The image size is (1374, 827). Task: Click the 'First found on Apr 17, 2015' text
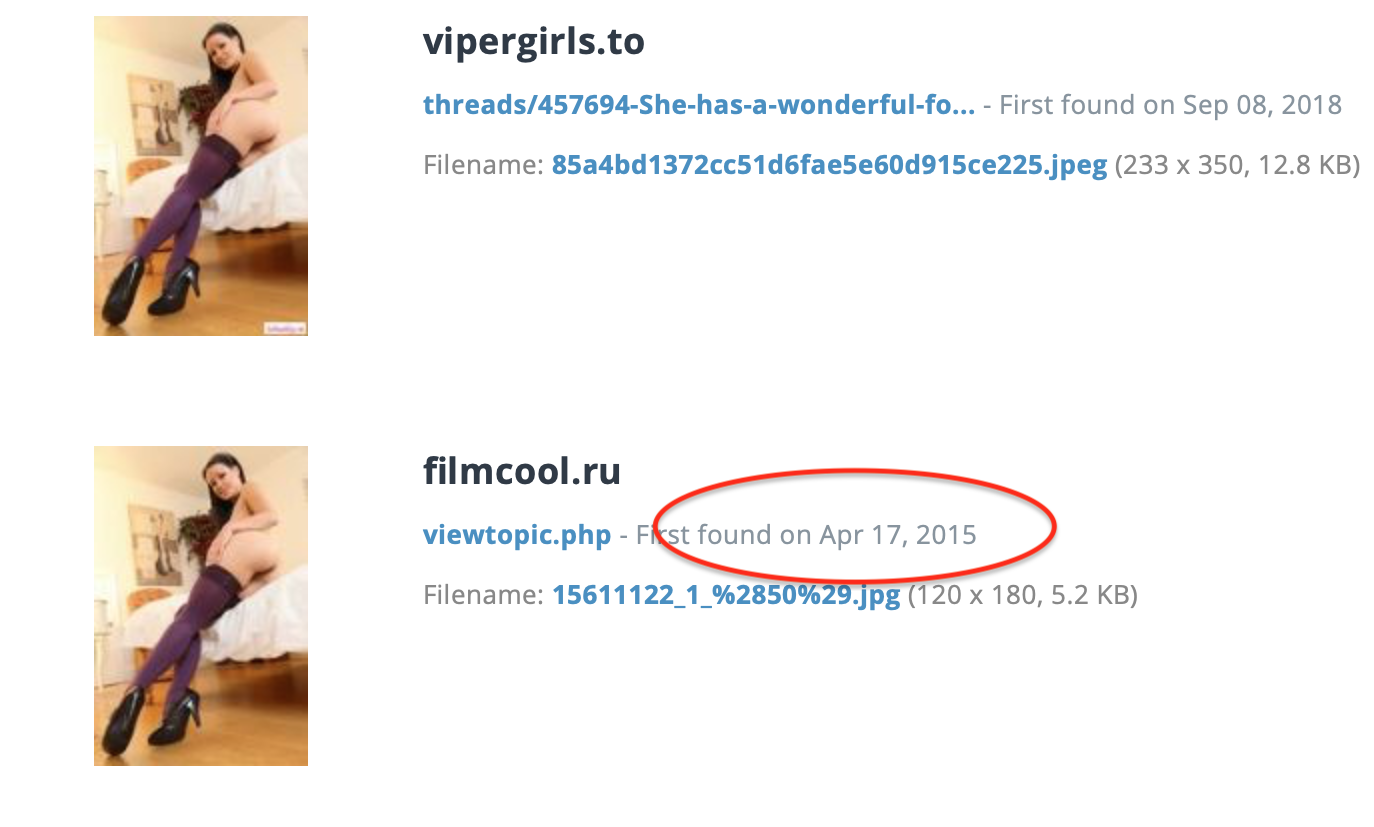click(806, 535)
